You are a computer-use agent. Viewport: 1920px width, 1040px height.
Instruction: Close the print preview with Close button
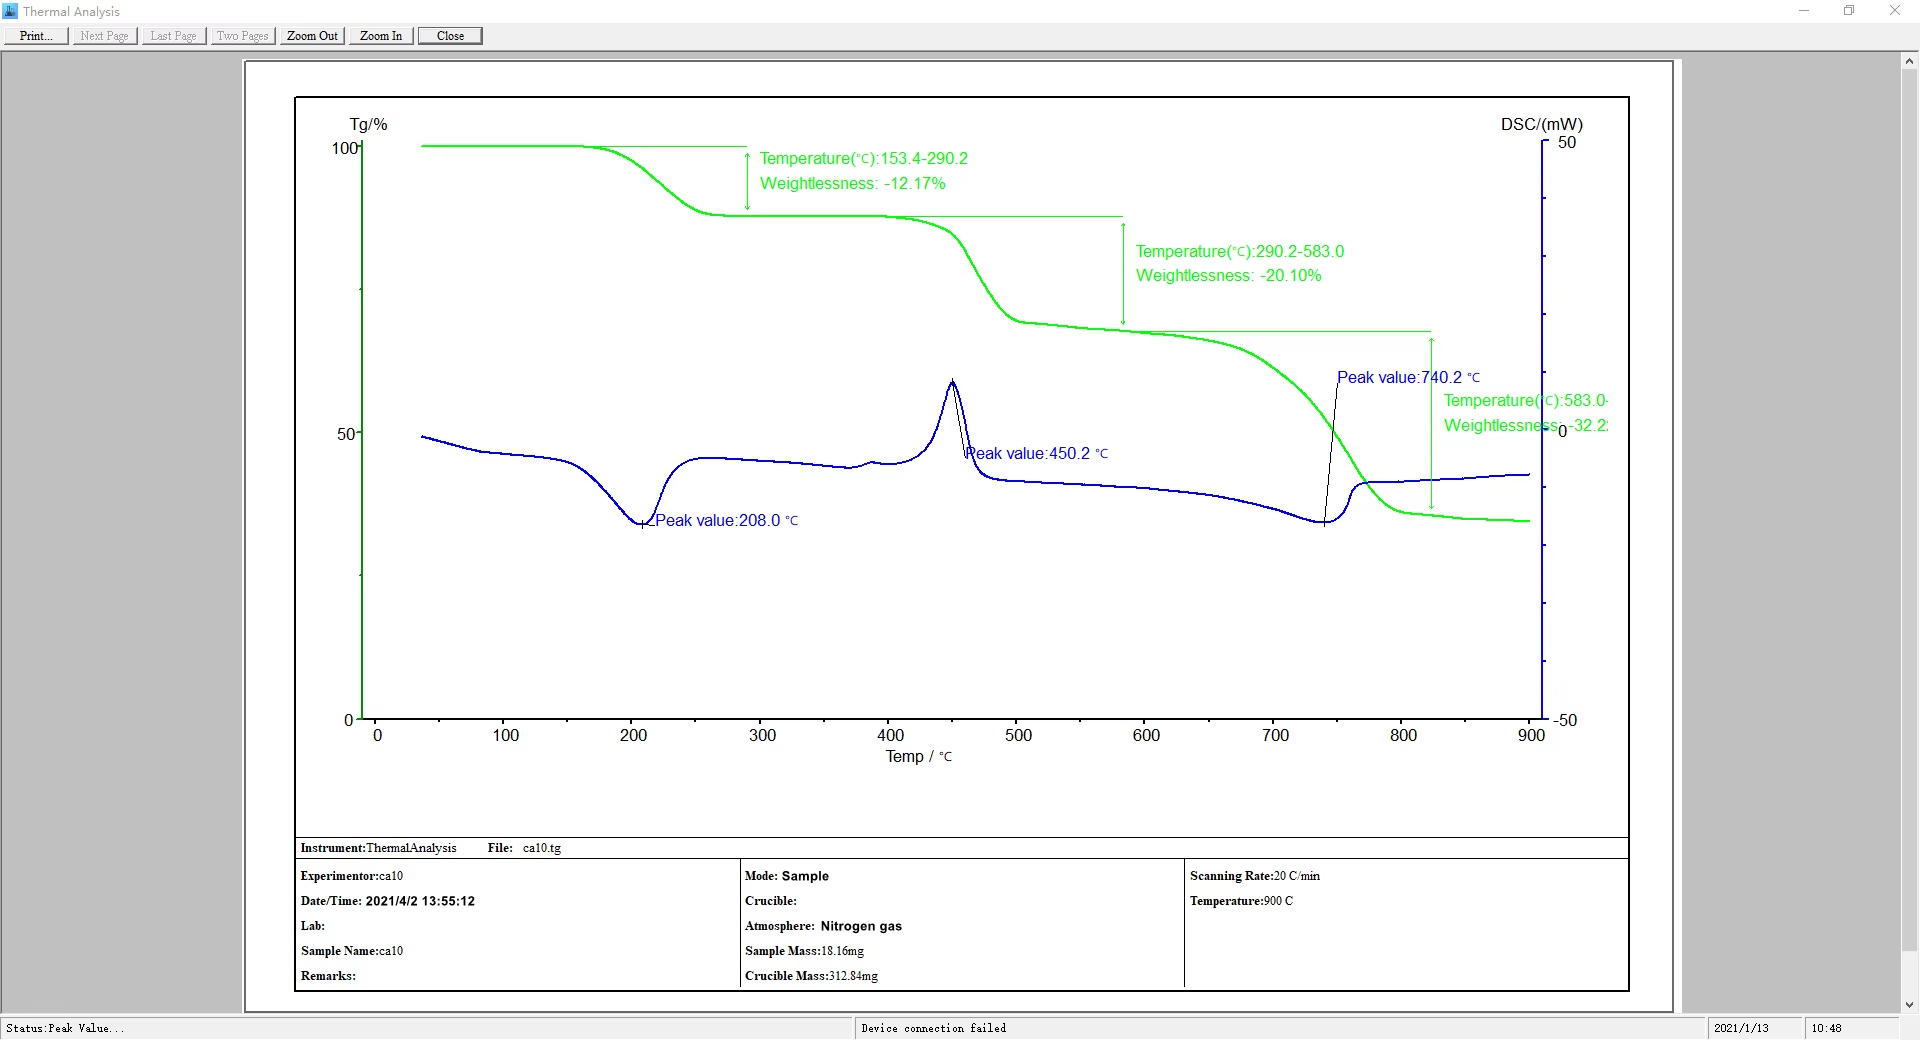(450, 36)
